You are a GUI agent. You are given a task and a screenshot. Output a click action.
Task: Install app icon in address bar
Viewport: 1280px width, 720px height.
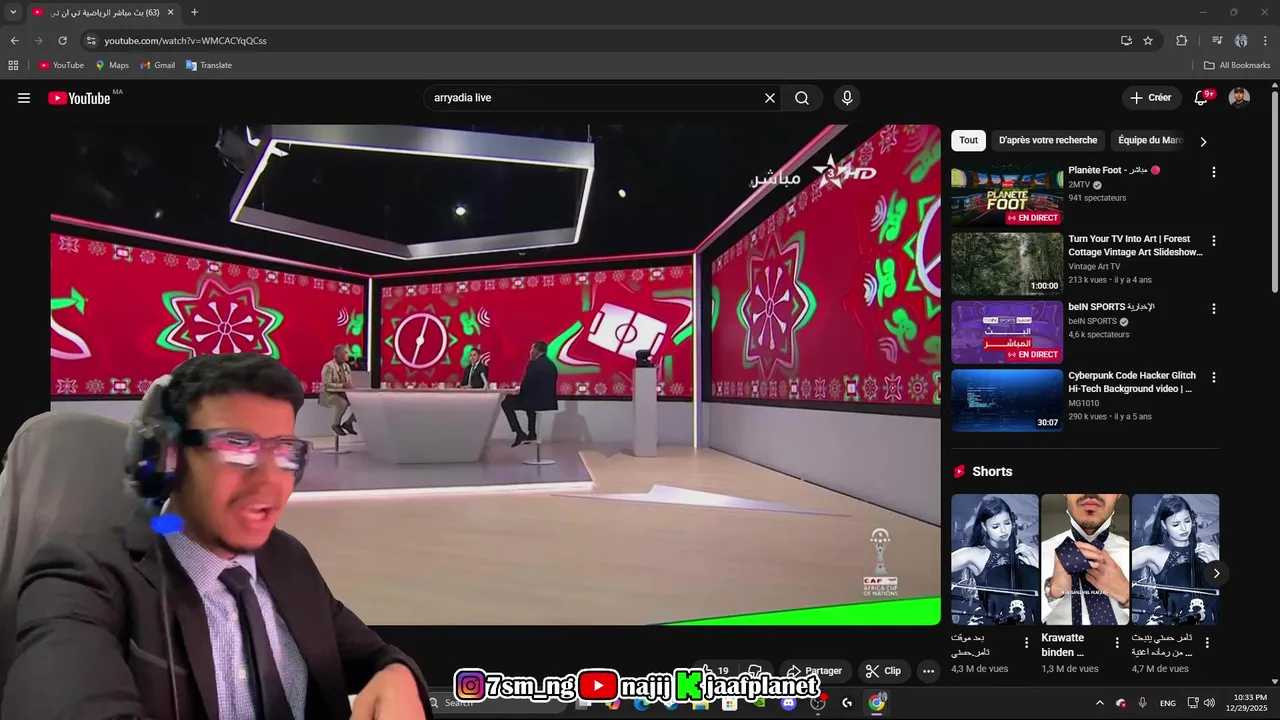click(x=1126, y=41)
